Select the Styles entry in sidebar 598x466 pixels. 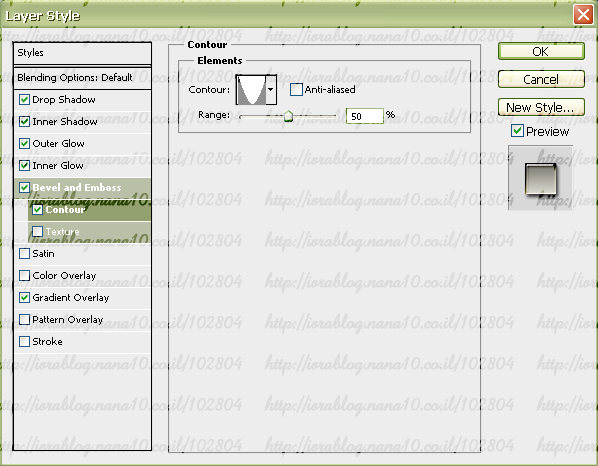pos(82,53)
